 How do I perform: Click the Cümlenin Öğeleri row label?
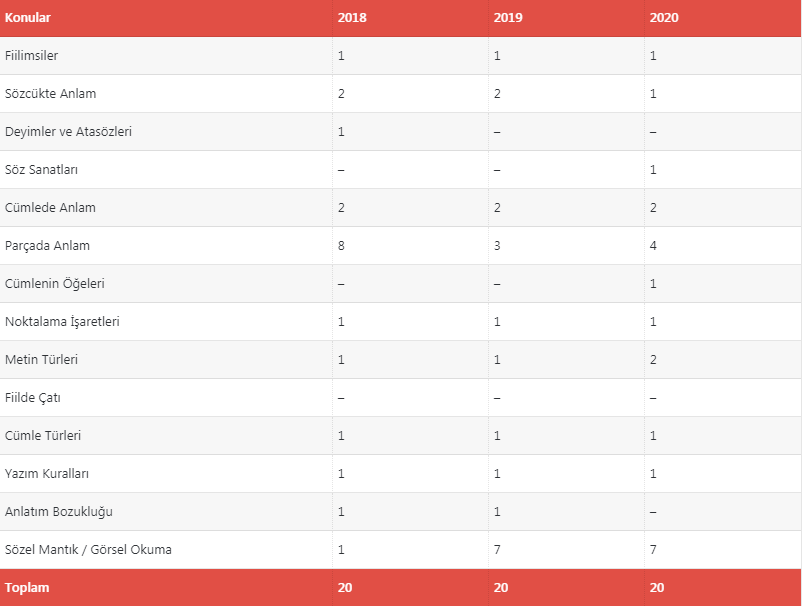[x=54, y=283]
